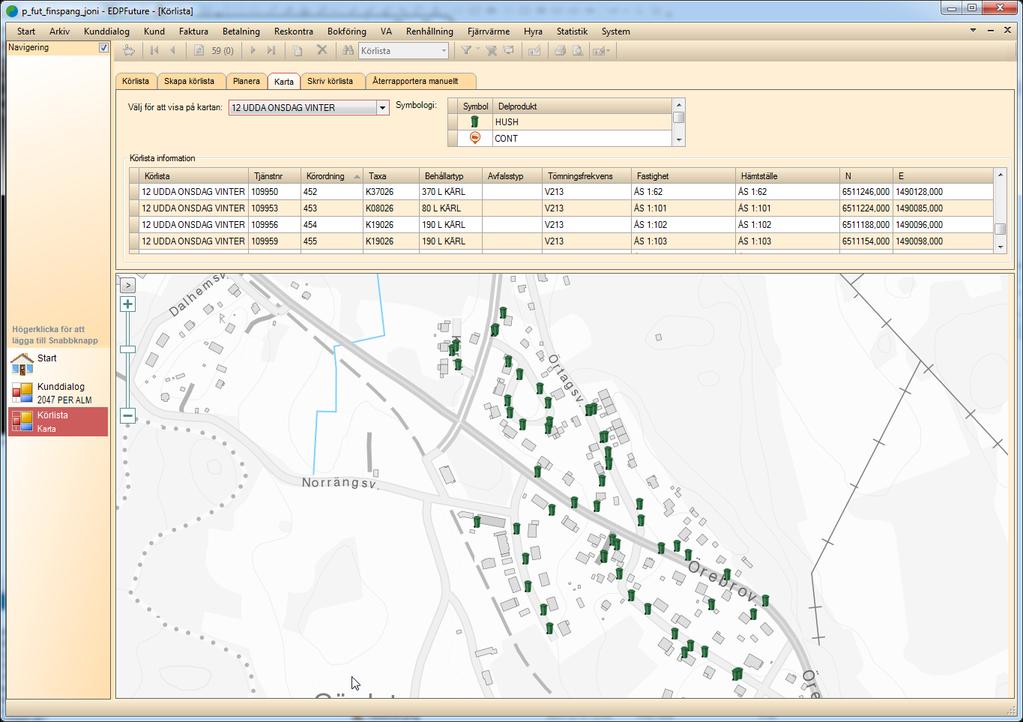
Task: Expand the map panel arrow button
Action: coord(128,285)
